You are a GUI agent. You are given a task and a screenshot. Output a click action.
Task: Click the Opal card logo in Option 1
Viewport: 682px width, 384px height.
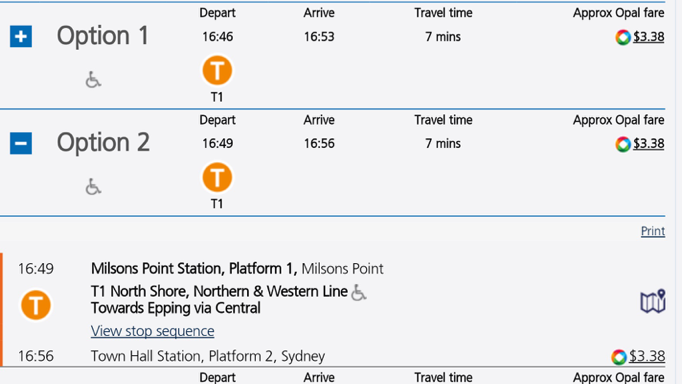pos(623,37)
